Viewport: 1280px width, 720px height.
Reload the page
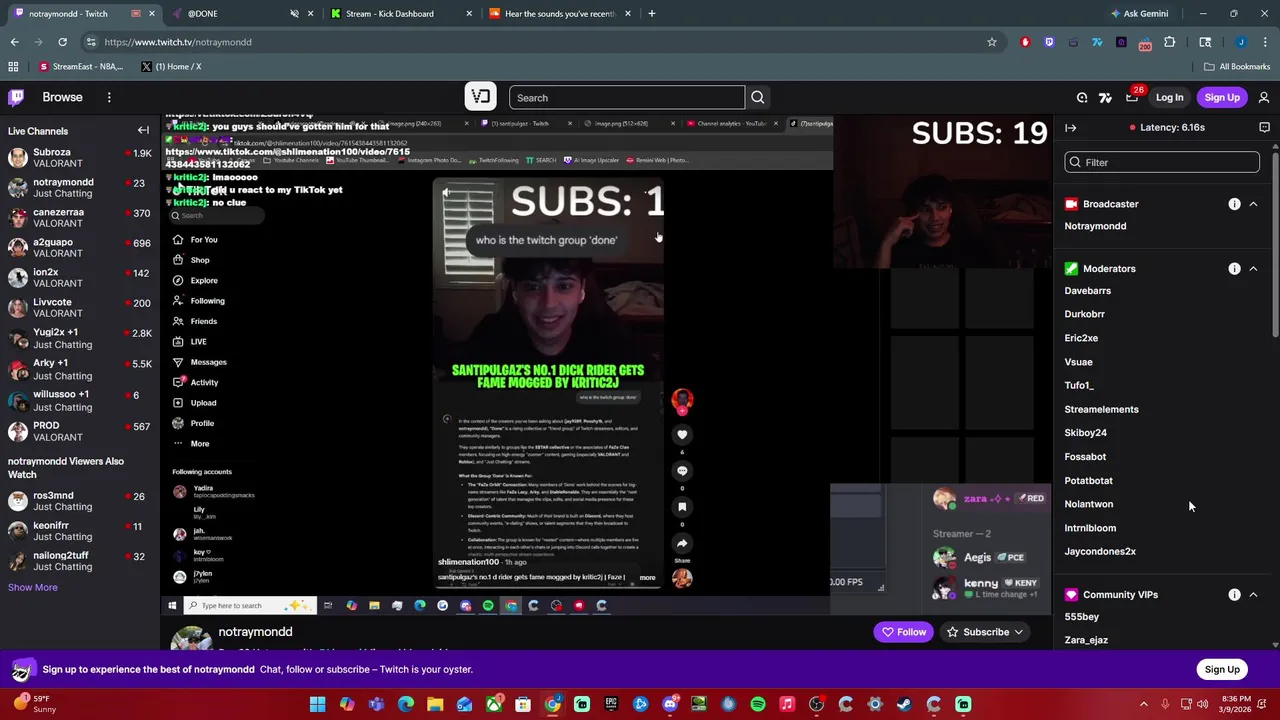pos(62,42)
